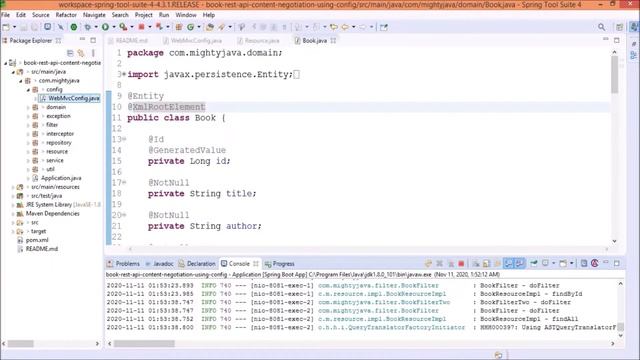Toggle Show Console When Standard Error Changes

pos(519,263)
